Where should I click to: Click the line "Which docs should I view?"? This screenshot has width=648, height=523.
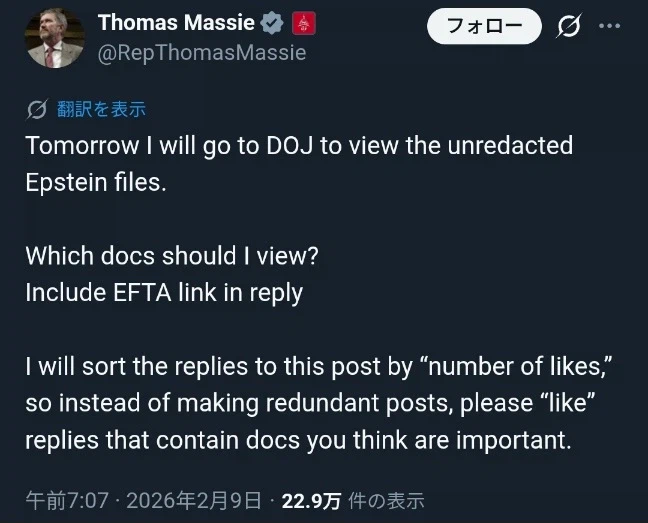click(172, 255)
